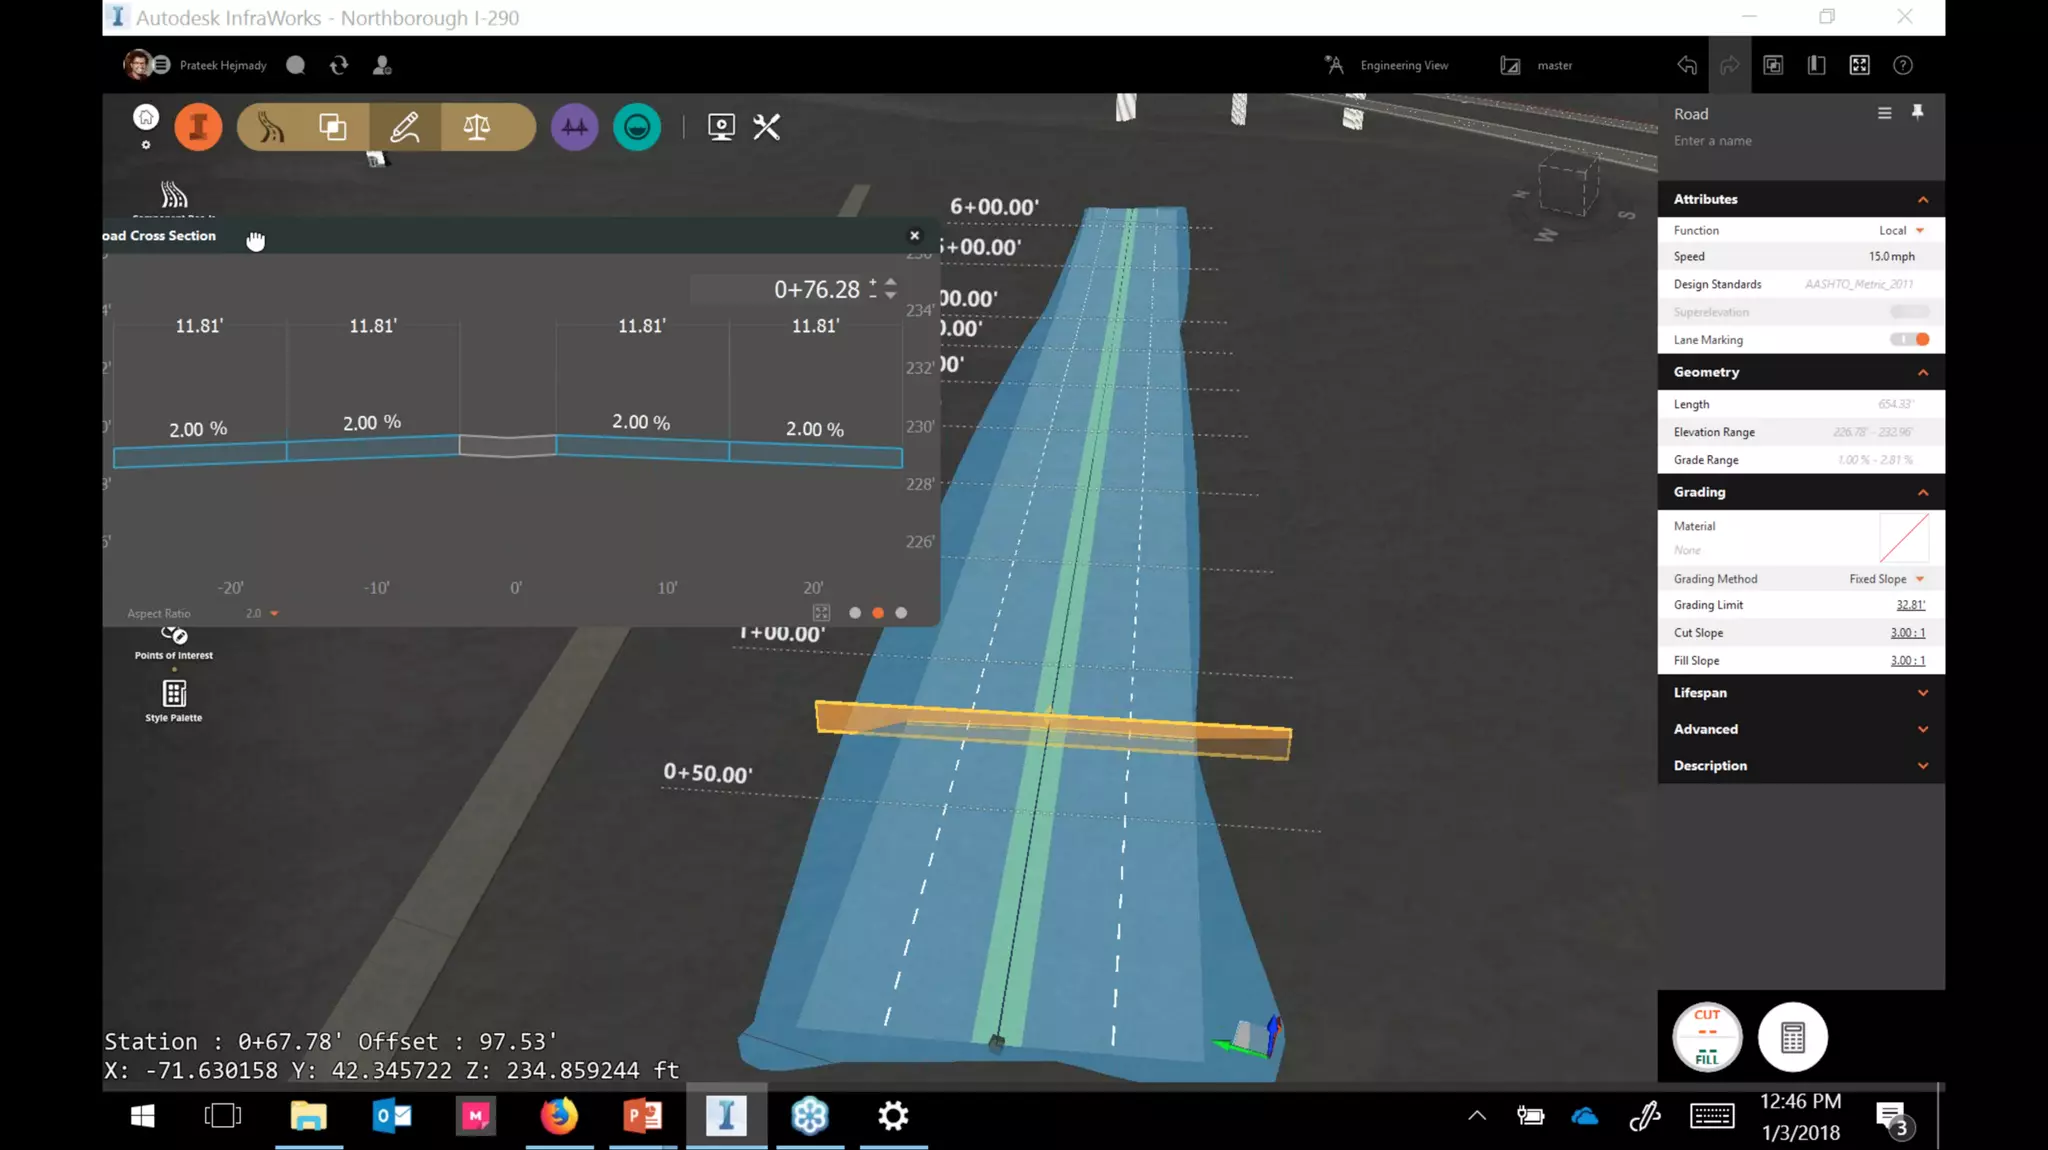Image resolution: width=2048 pixels, height=1150 pixels.
Task: Select the pencil edit tool
Action: (x=405, y=127)
